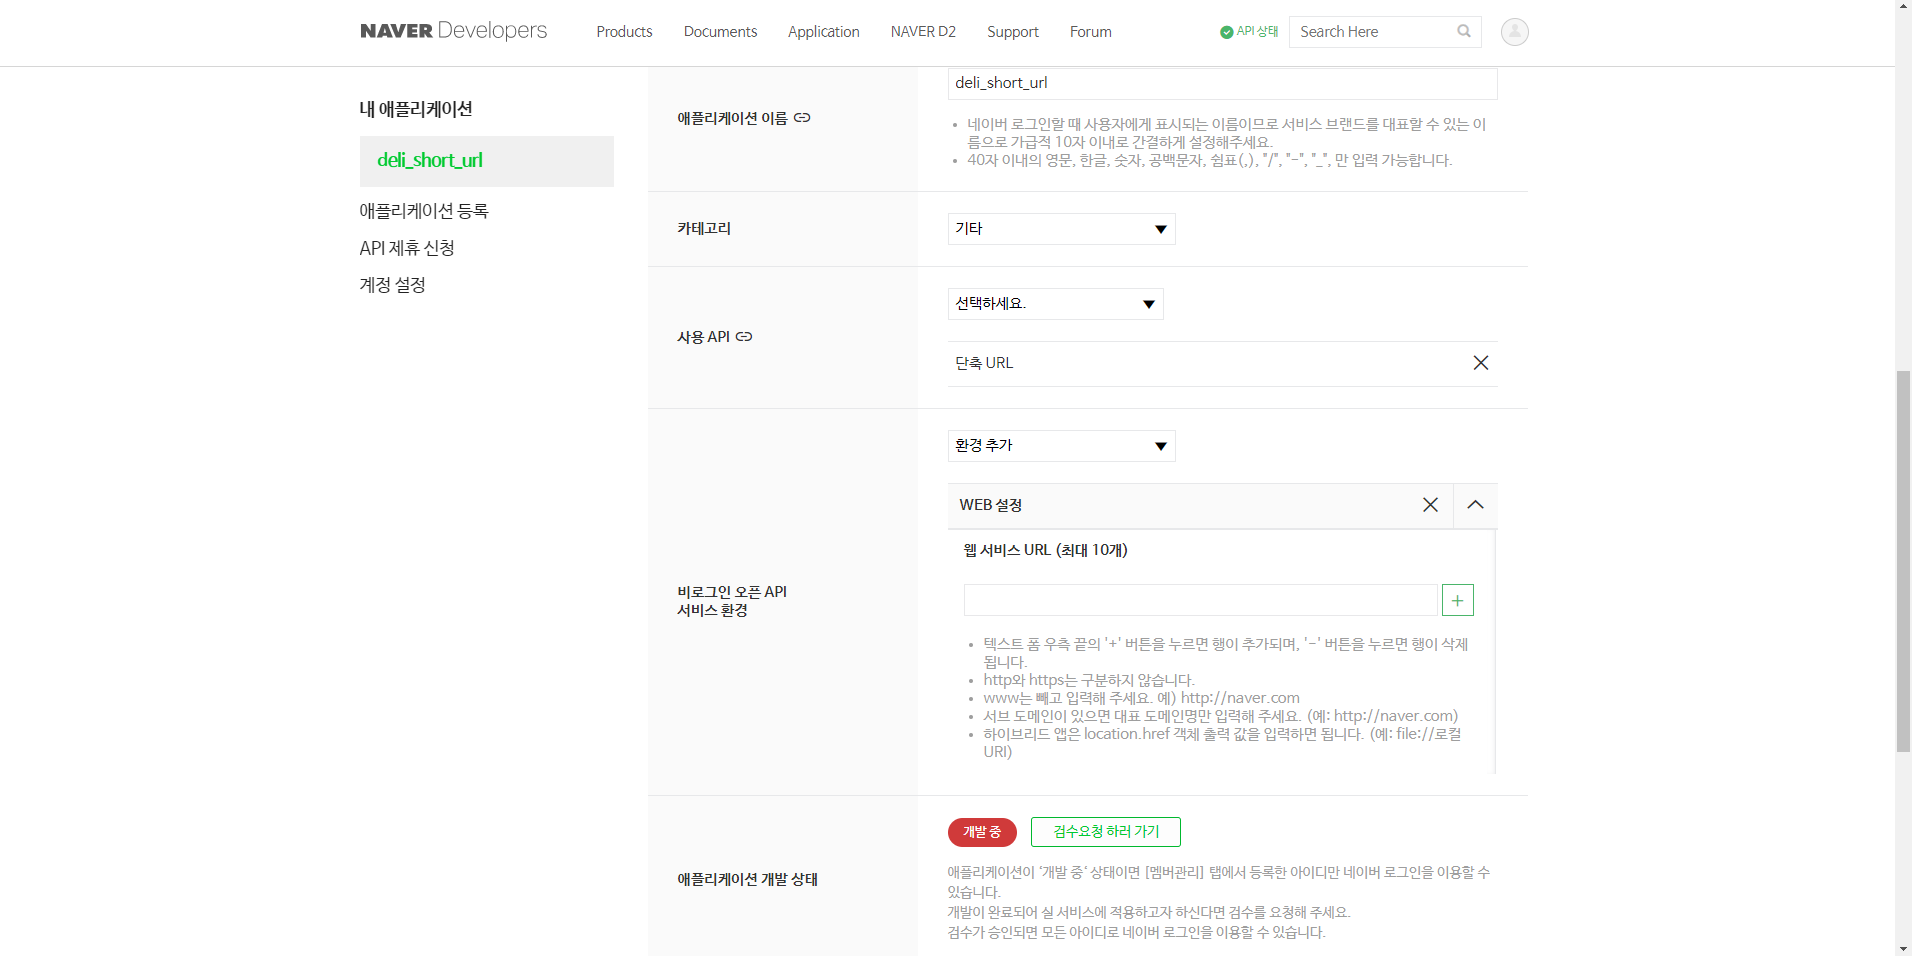This screenshot has width=1912, height=956.
Task: Open the Products menu
Action: (624, 32)
